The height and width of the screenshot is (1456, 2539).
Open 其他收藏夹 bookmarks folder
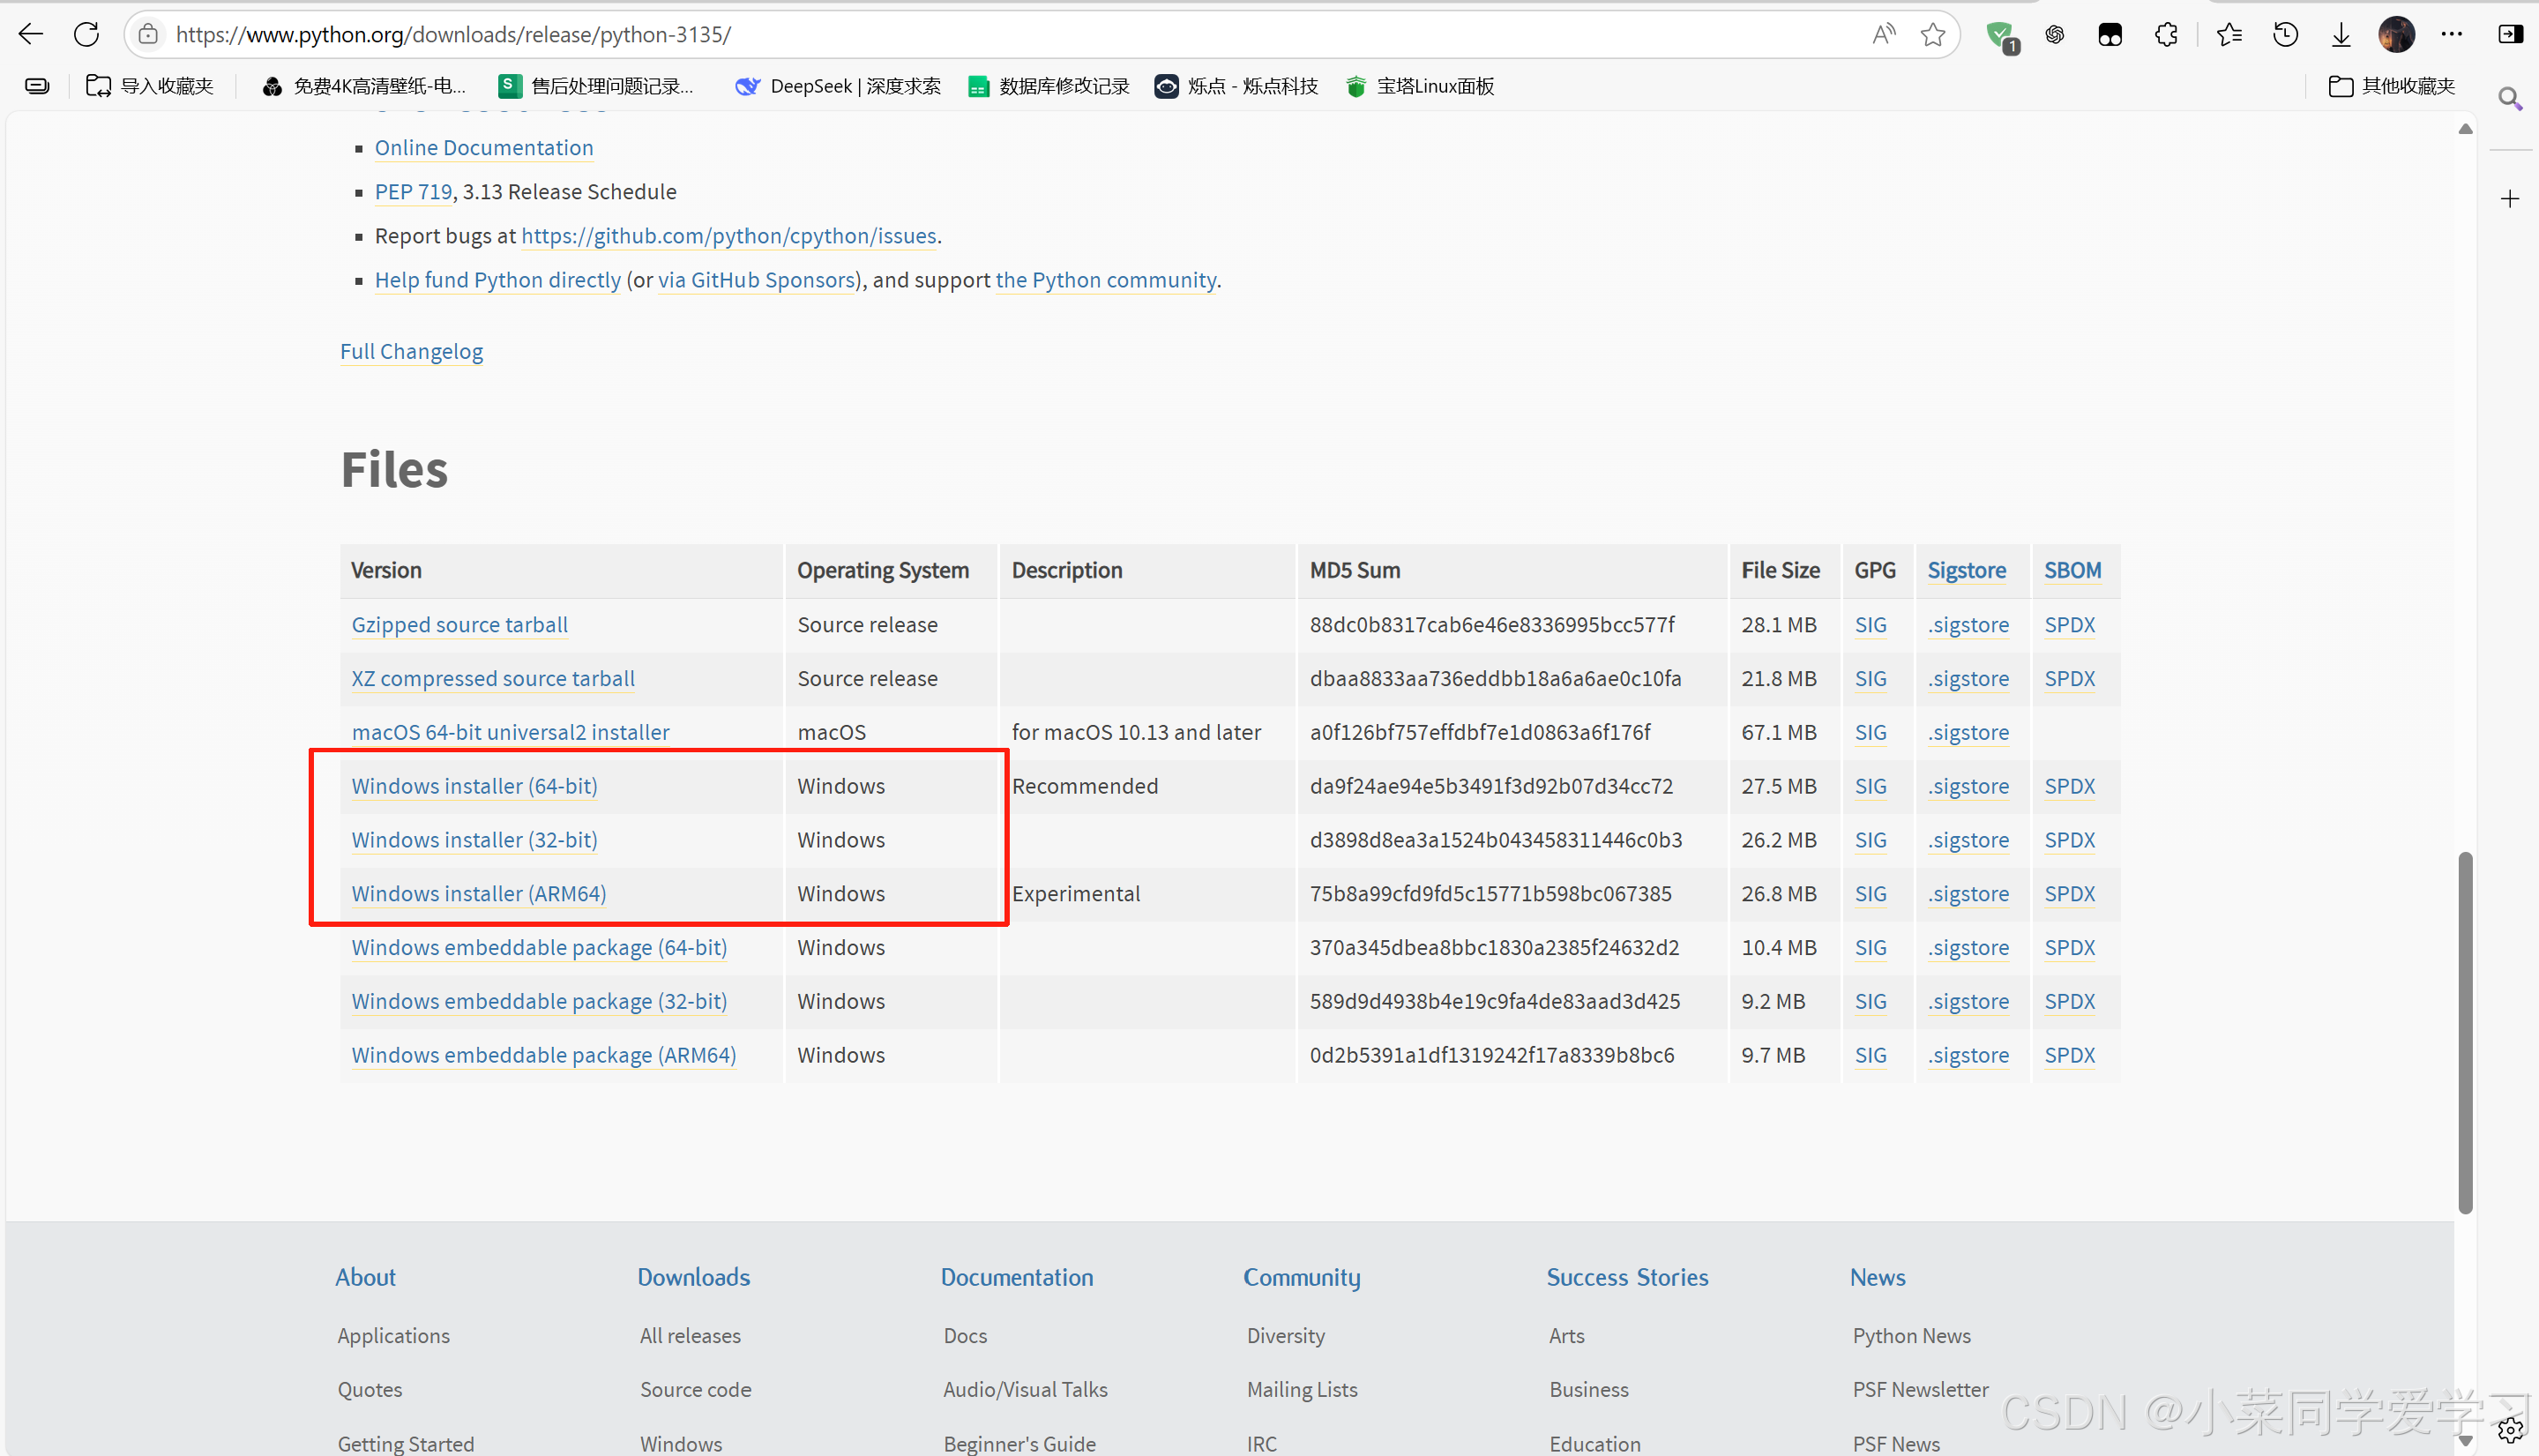2392,86
